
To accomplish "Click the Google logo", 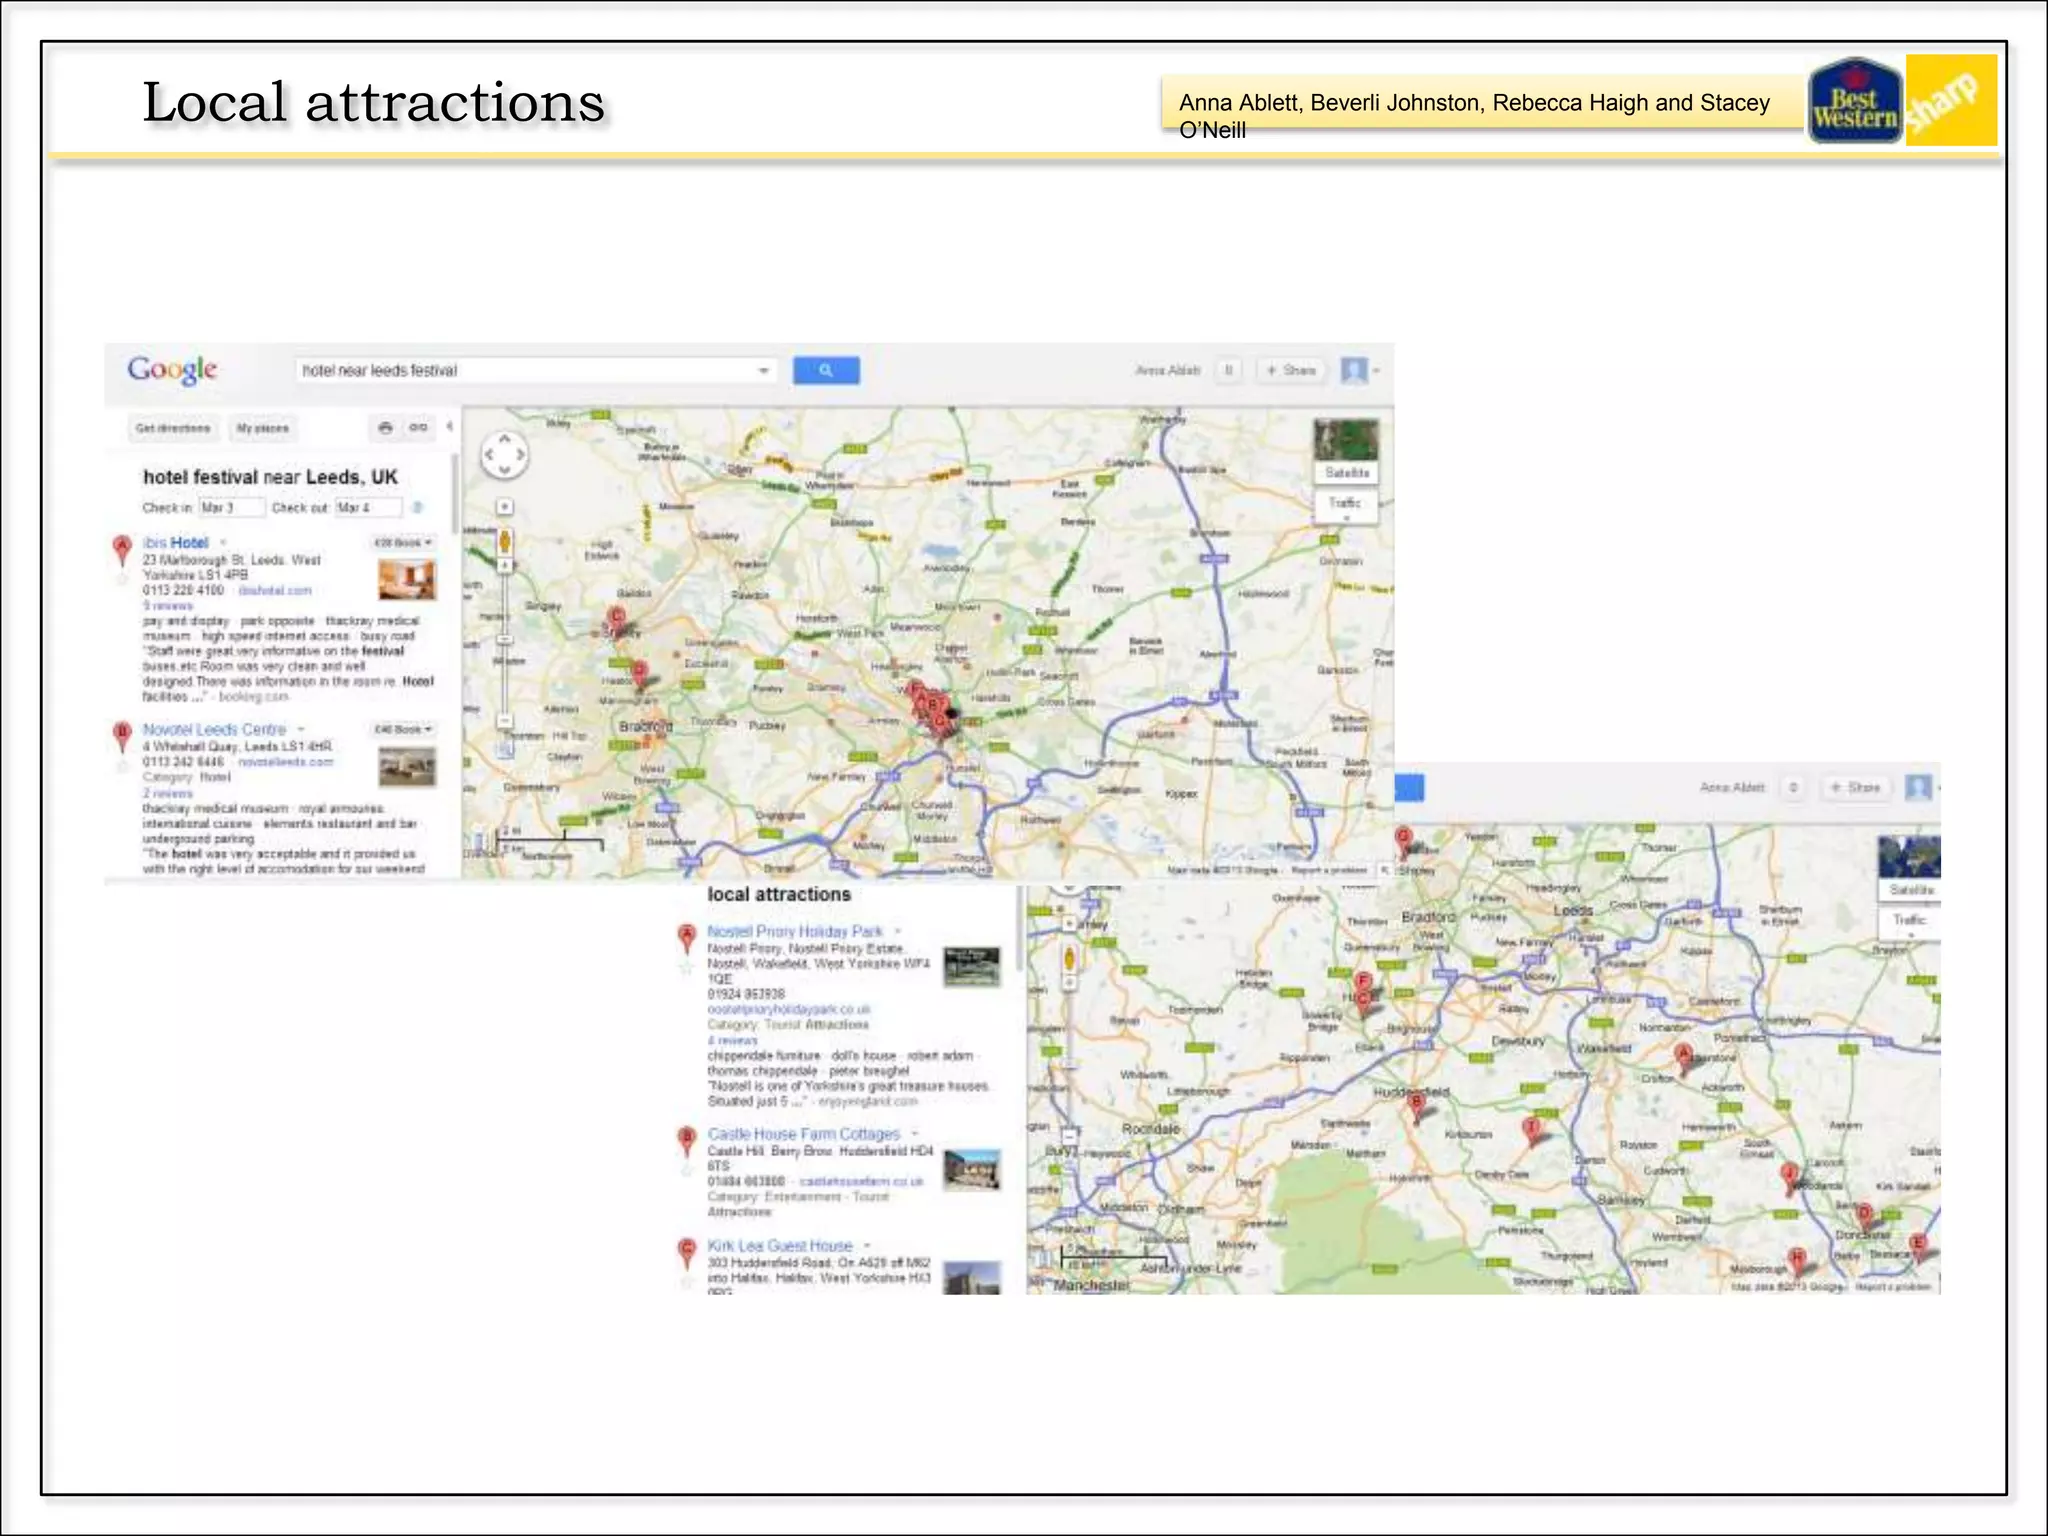I will [172, 370].
